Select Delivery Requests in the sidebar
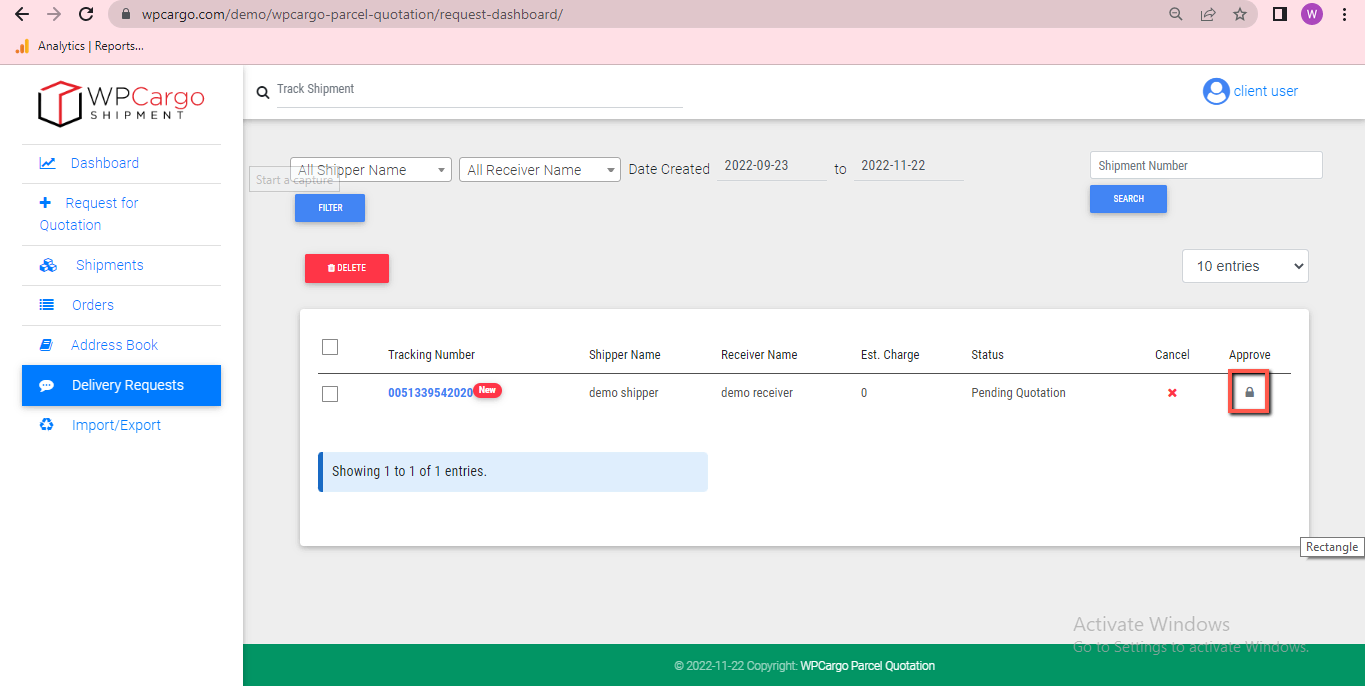Image resolution: width=1365 pixels, height=686 pixels. (121, 385)
